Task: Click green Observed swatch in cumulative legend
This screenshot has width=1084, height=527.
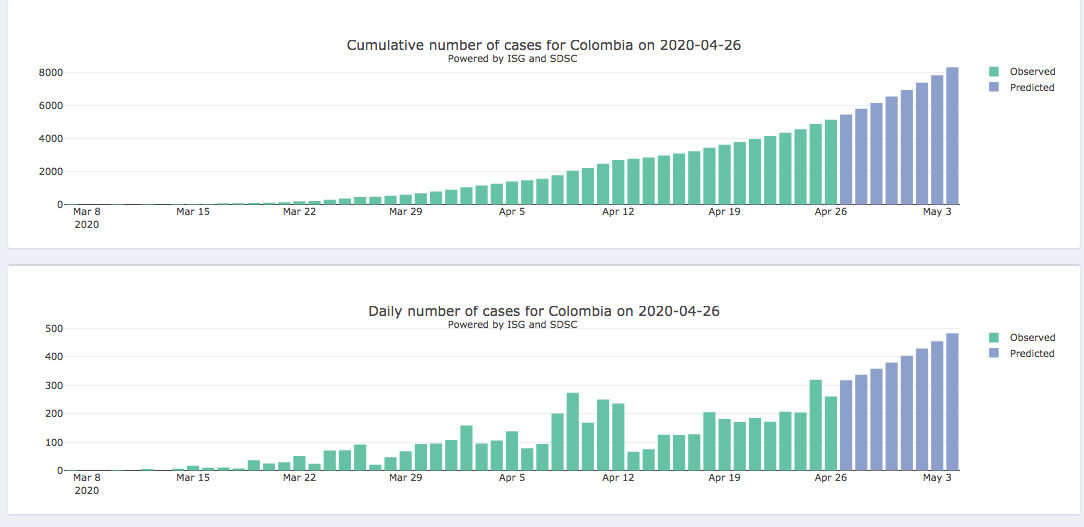Action: pos(994,72)
